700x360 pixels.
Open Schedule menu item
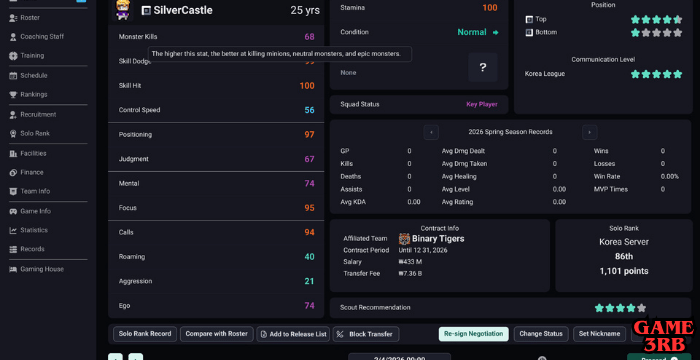pos(34,75)
